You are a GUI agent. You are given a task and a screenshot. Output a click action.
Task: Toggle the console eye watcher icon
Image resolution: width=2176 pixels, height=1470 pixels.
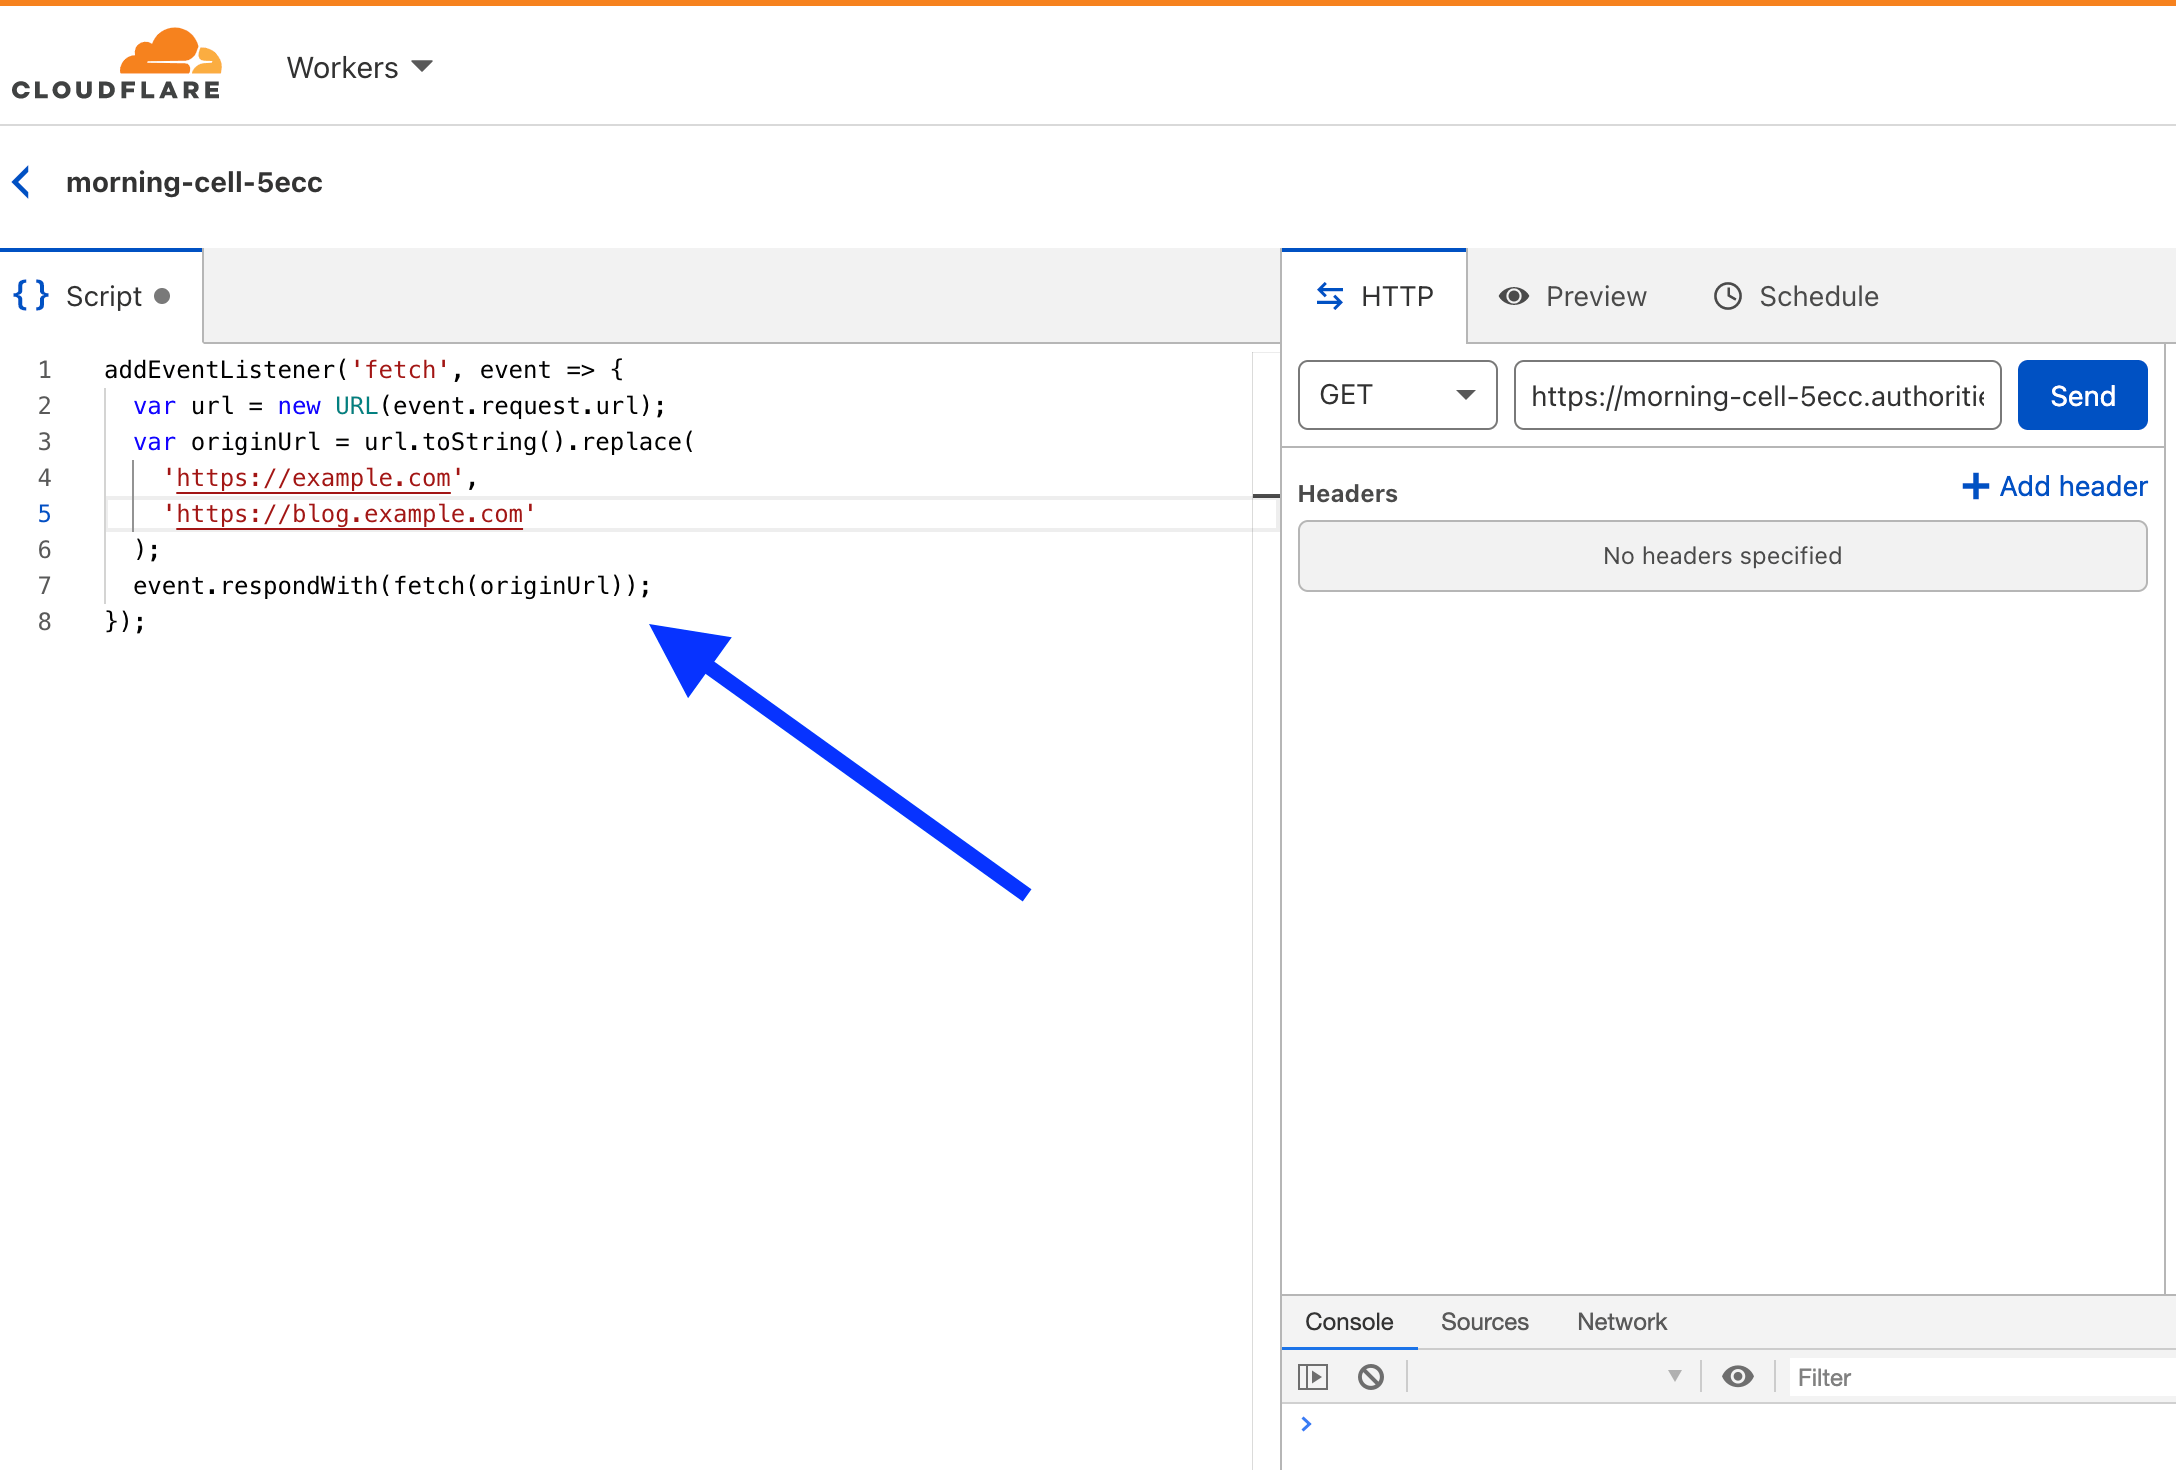point(1738,1376)
